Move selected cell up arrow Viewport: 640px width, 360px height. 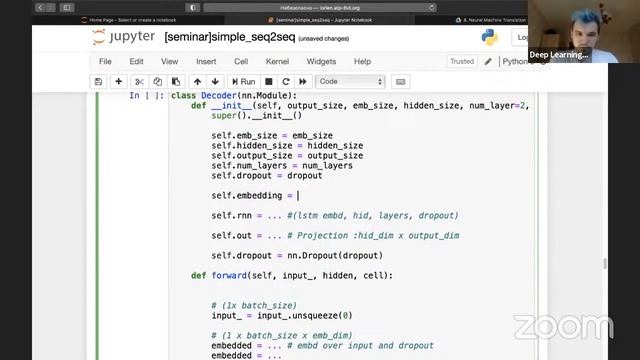point(197,82)
